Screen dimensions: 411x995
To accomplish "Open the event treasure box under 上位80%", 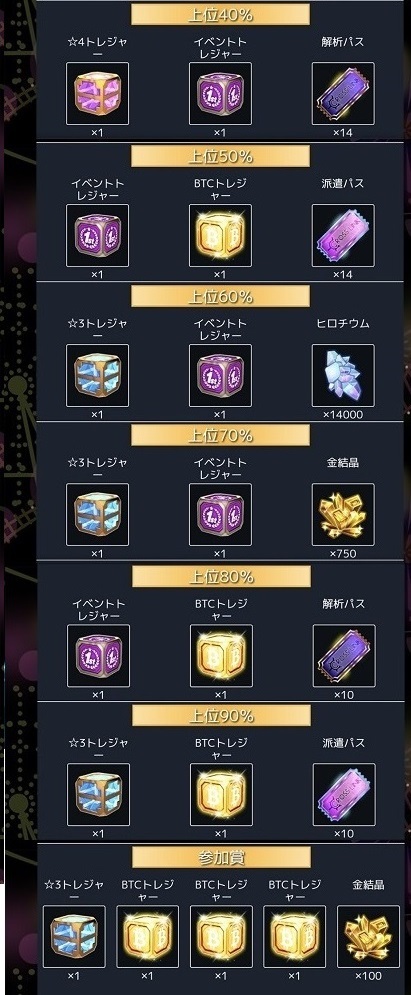I will click(x=98, y=656).
